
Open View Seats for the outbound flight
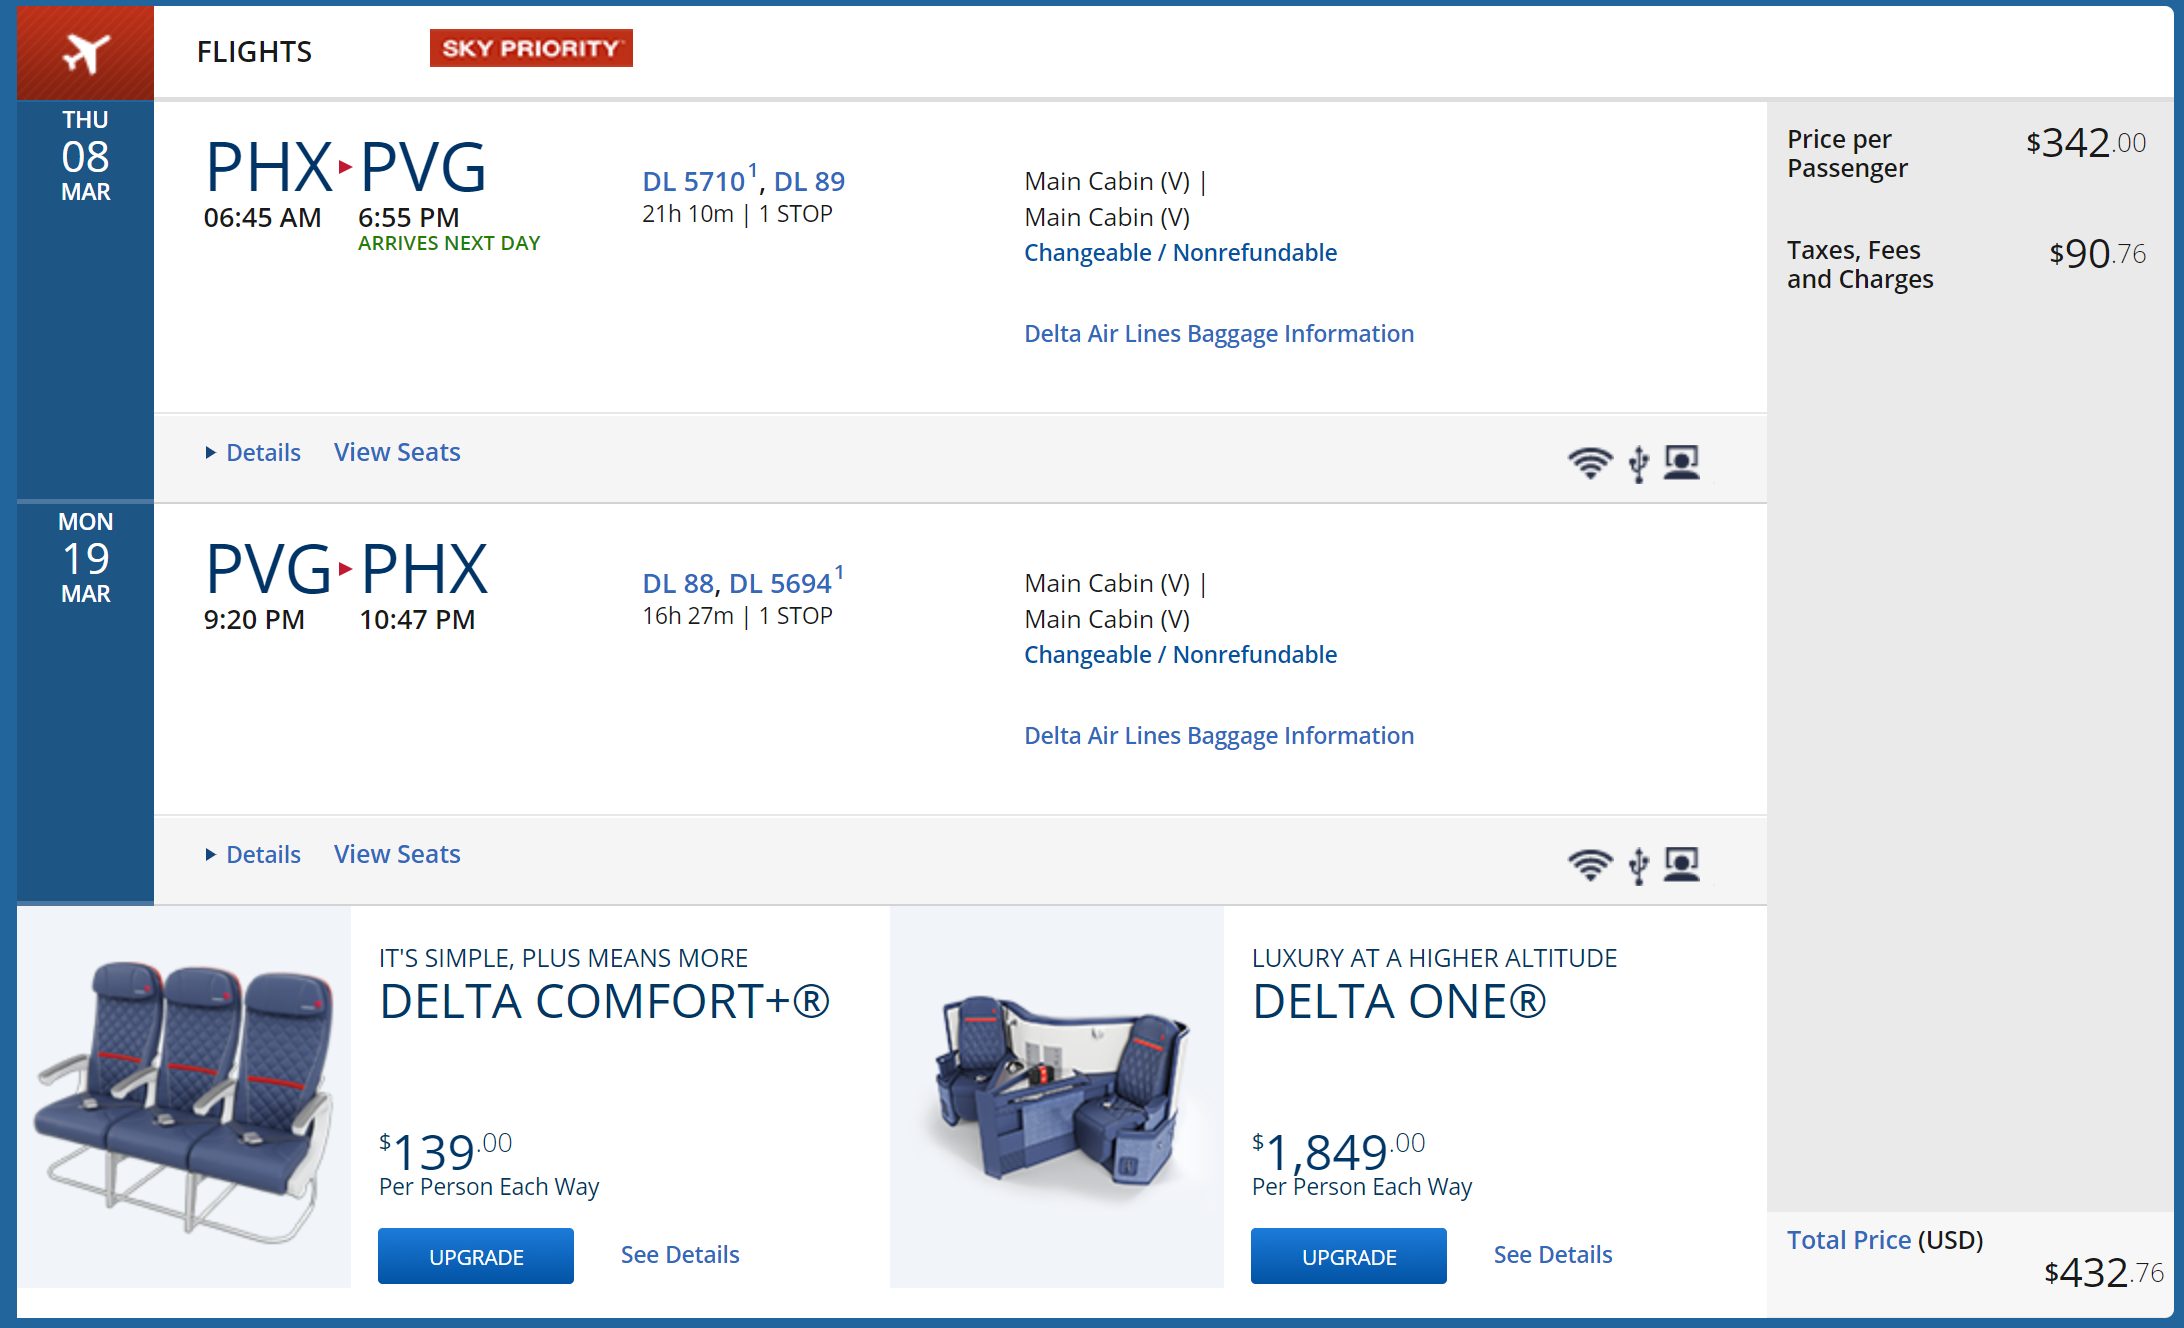click(x=397, y=453)
